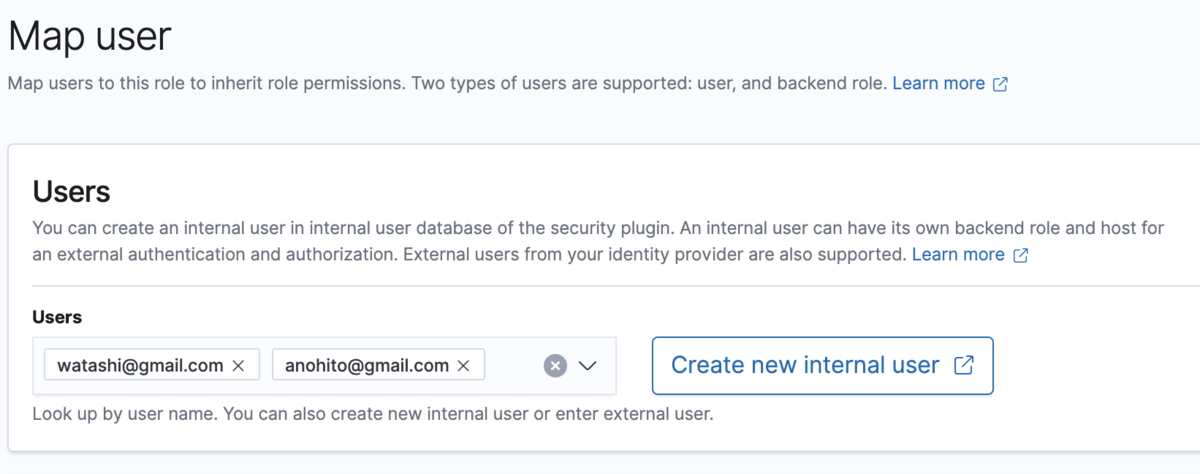Viewport: 1200px width, 474px height.
Task: Clear all selected users in combo box
Action: [555, 366]
